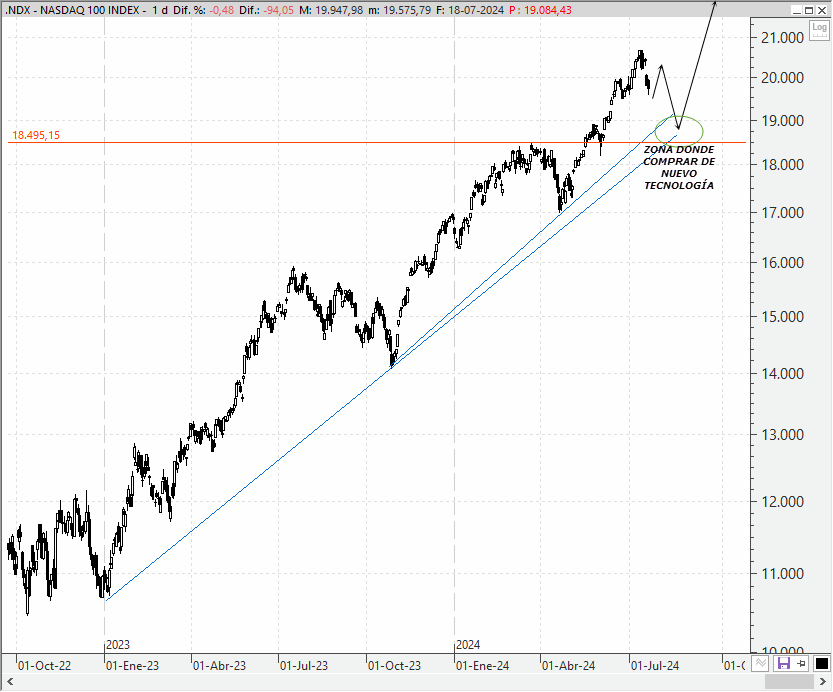Click the m: 19.575,79 low value
This screenshot has height=692, width=833.
tap(400, 10)
